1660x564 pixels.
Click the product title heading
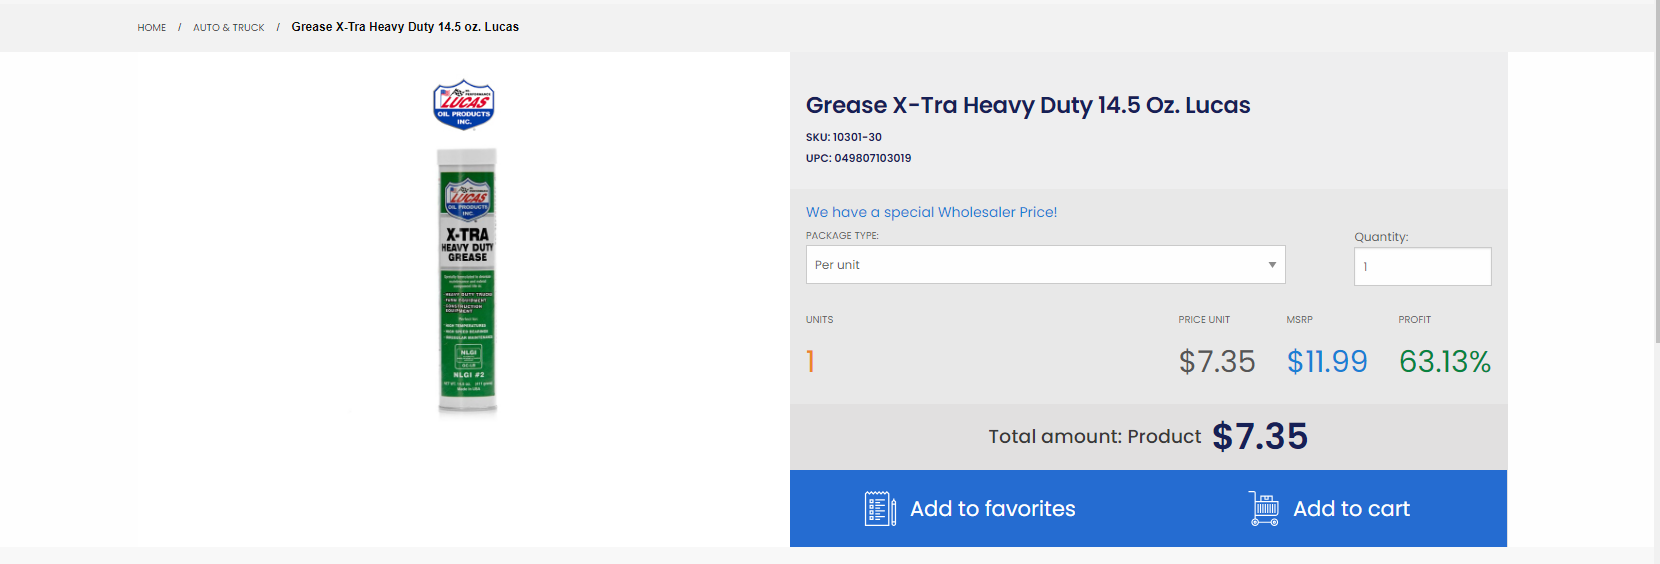(1028, 105)
